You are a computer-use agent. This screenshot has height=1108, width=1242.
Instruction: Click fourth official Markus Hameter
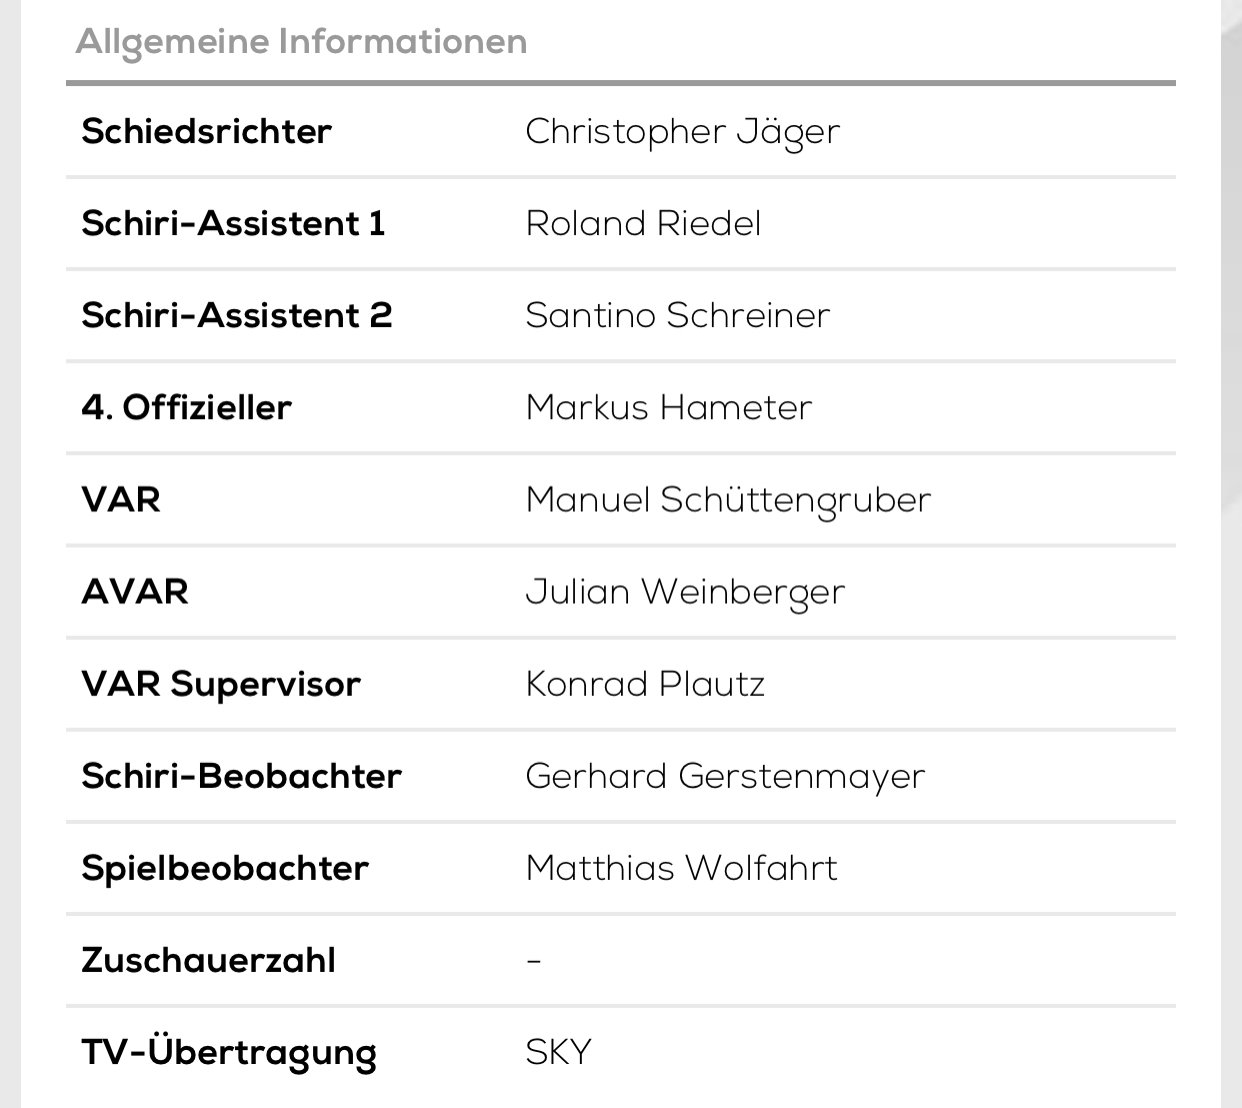click(669, 407)
